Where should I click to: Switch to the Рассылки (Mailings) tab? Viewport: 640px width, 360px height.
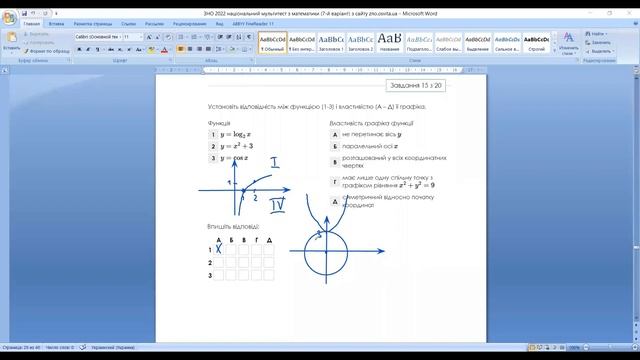pos(154,24)
